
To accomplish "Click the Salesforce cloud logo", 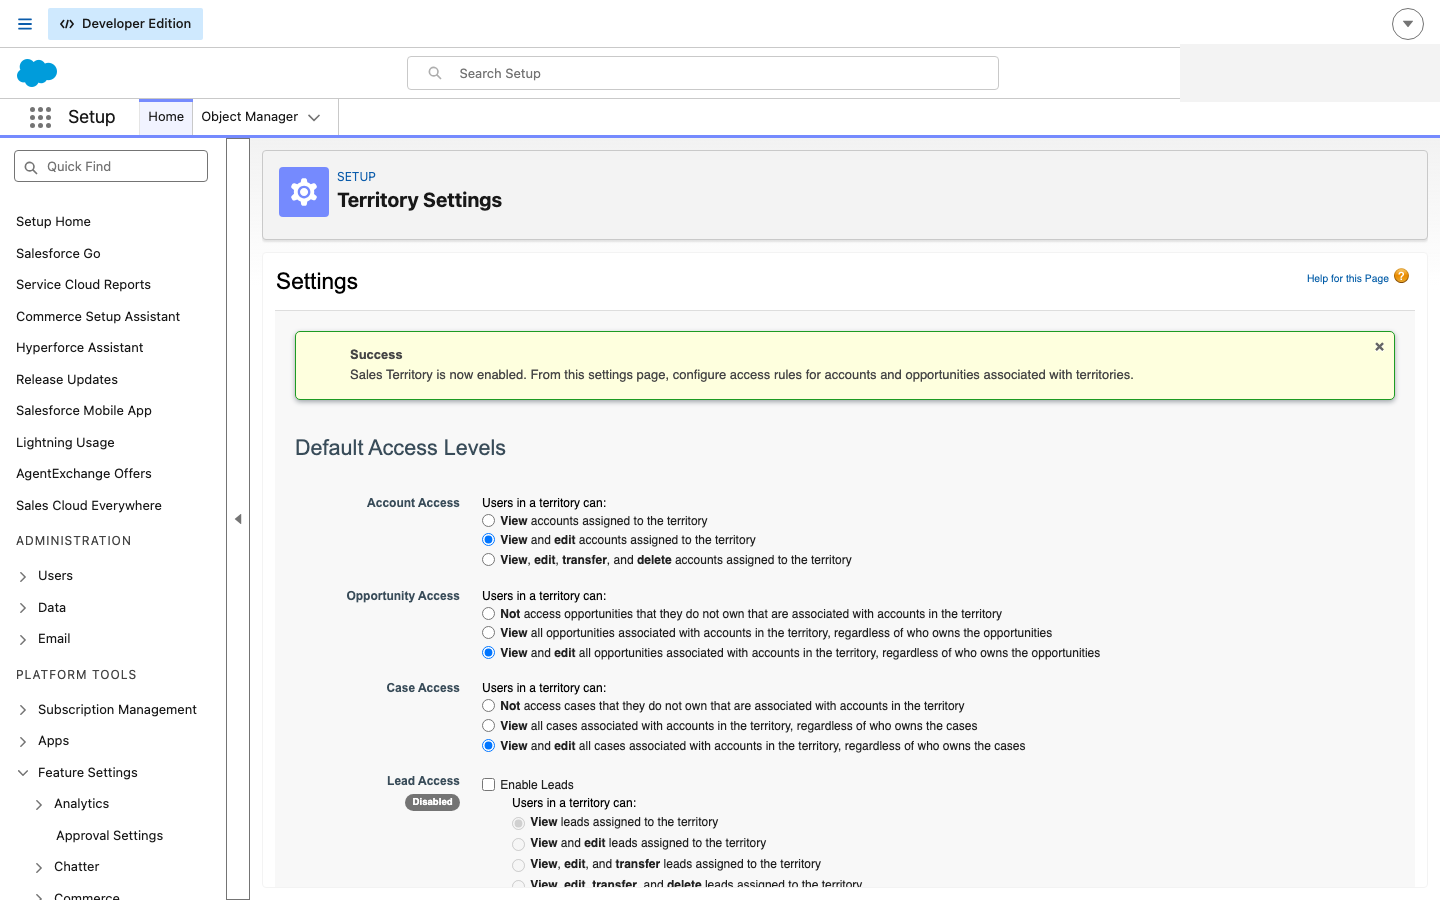I will [x=37, y=73].
